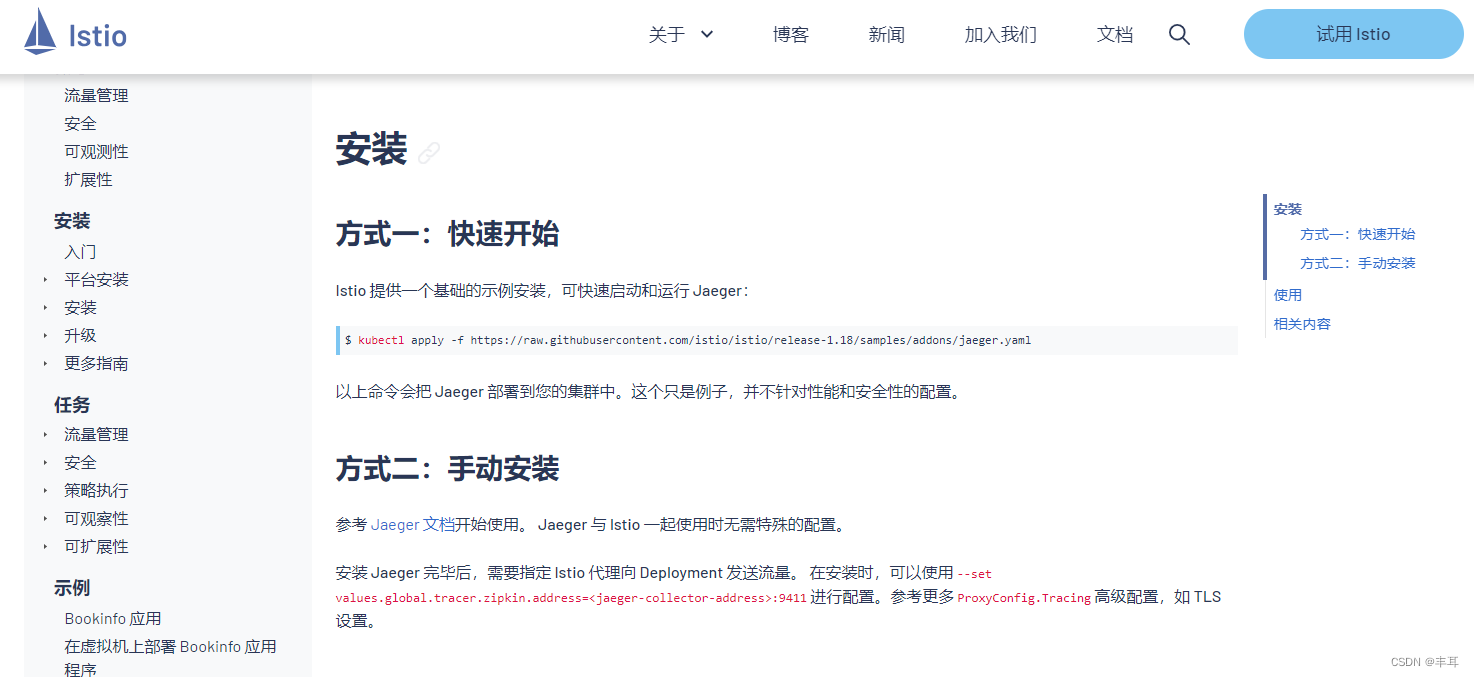Open the search magnifier icon

click(1179, 33)
